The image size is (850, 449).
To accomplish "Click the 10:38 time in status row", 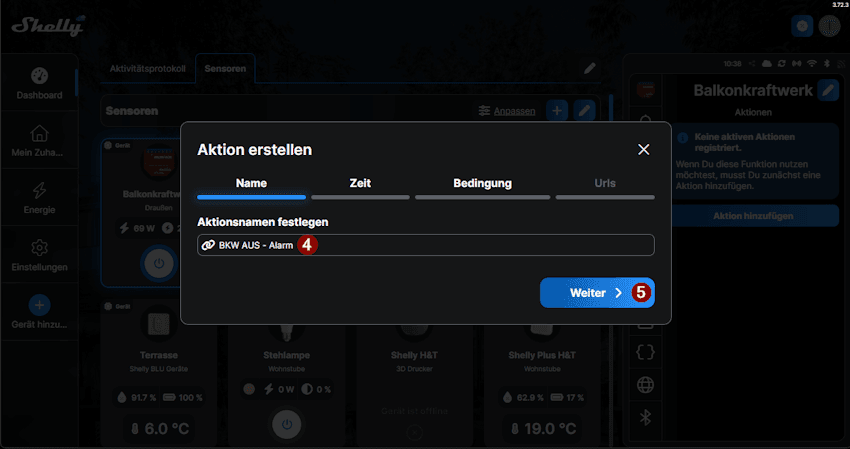I will click(x=732, y=63).
